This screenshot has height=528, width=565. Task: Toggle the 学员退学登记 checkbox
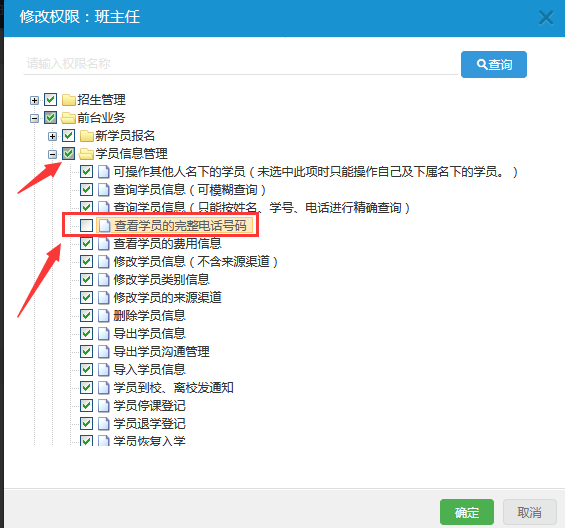click(86, 424)
